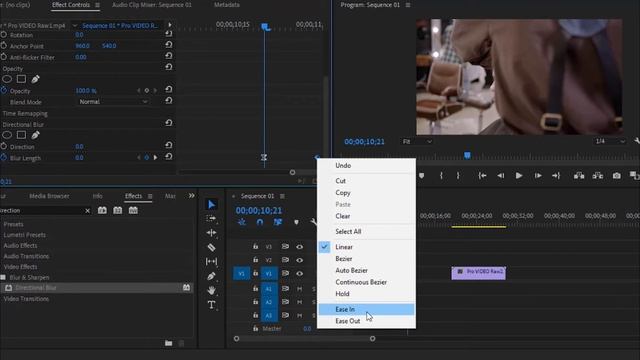640x360 pixels.
Task: Select the Type tool
Action: pos(211,305)
